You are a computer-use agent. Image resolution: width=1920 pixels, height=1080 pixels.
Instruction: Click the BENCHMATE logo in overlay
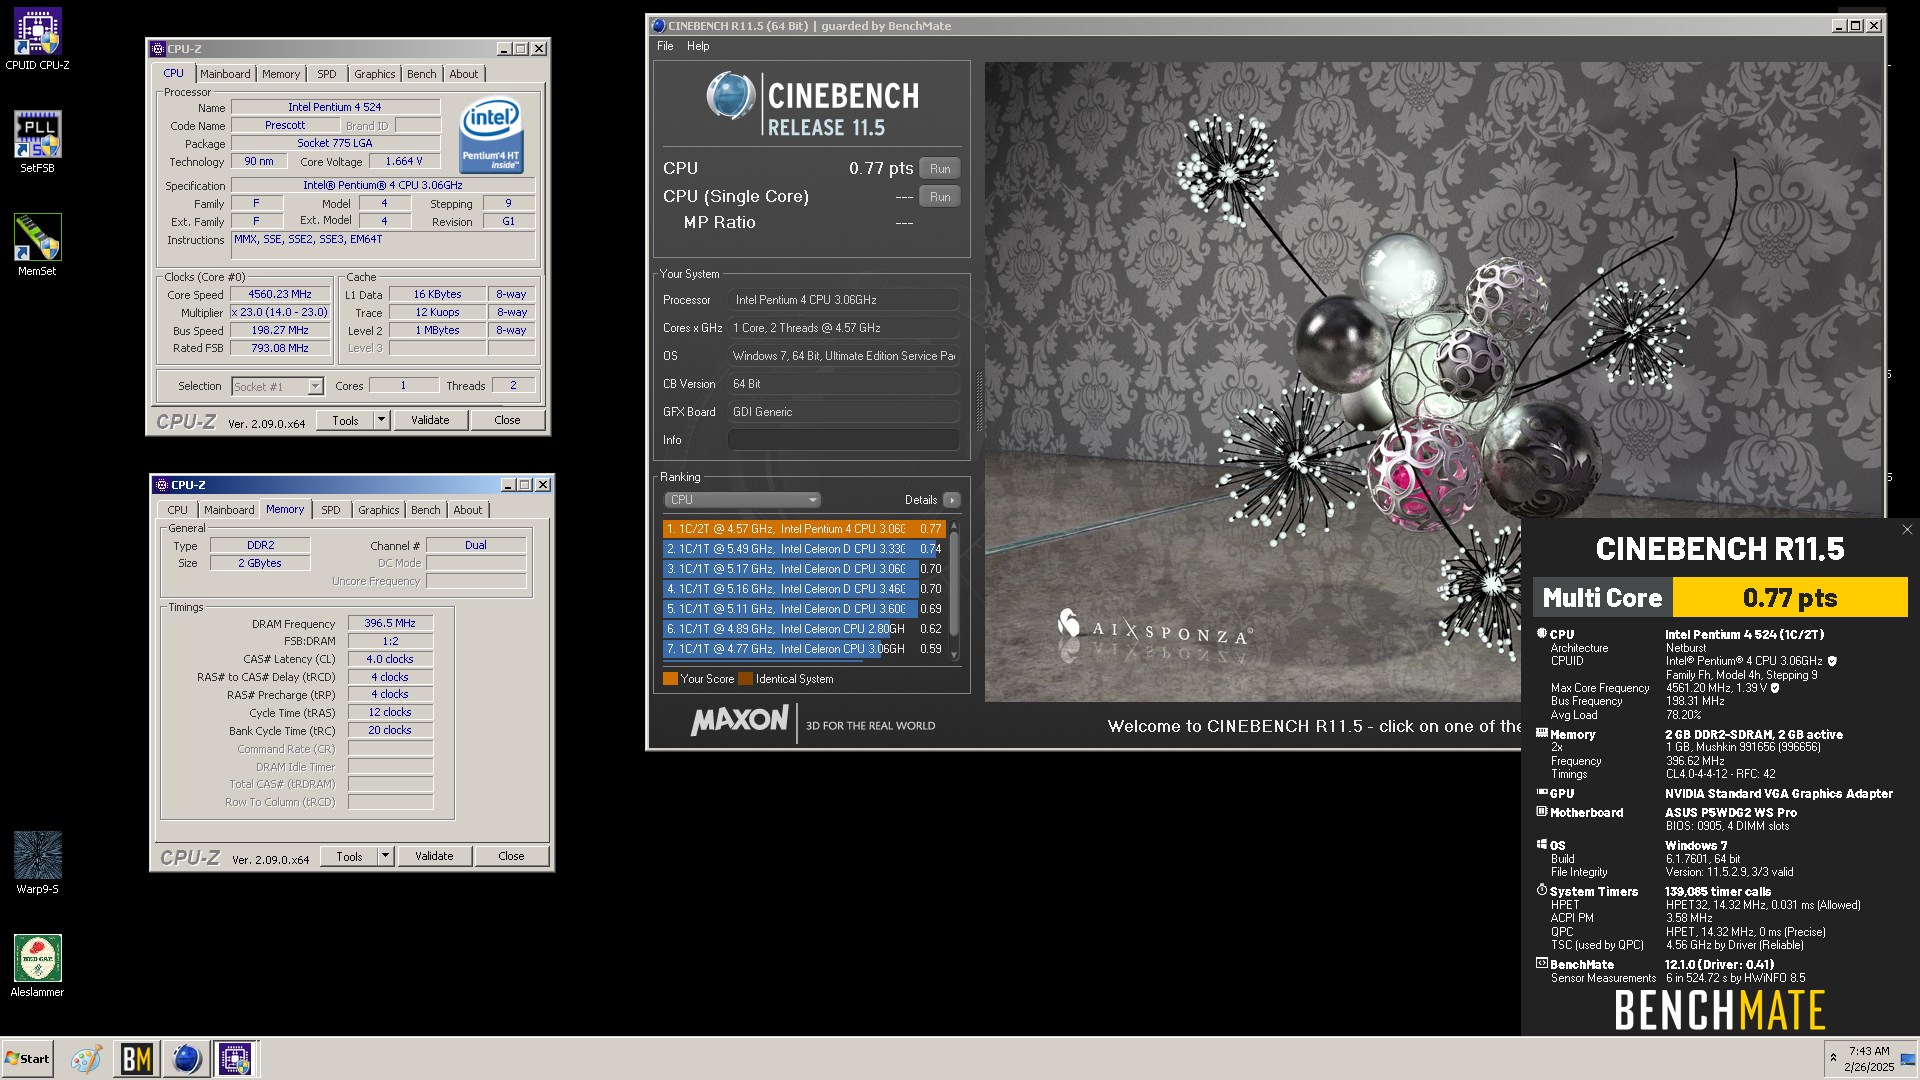coord(1720,1011)
